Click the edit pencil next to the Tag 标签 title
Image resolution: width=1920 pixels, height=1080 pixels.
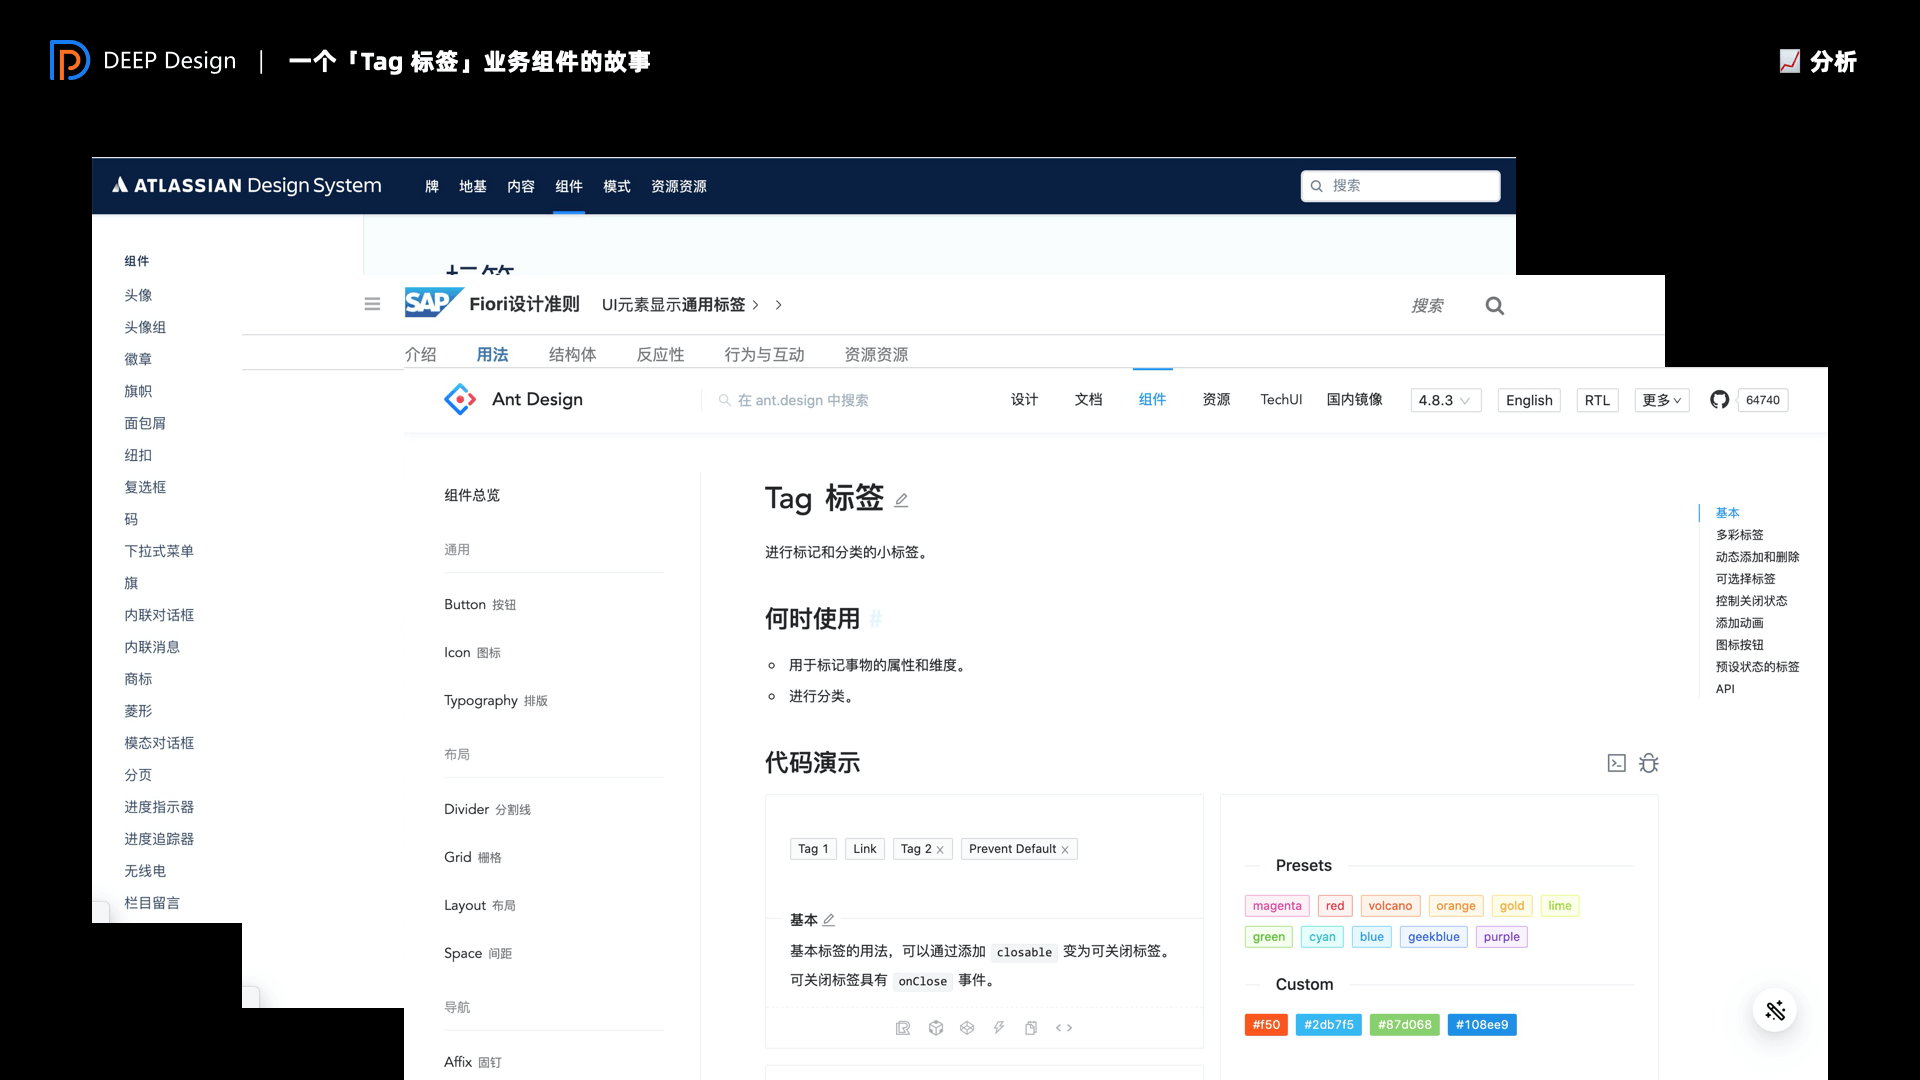(x=901, y=500)
